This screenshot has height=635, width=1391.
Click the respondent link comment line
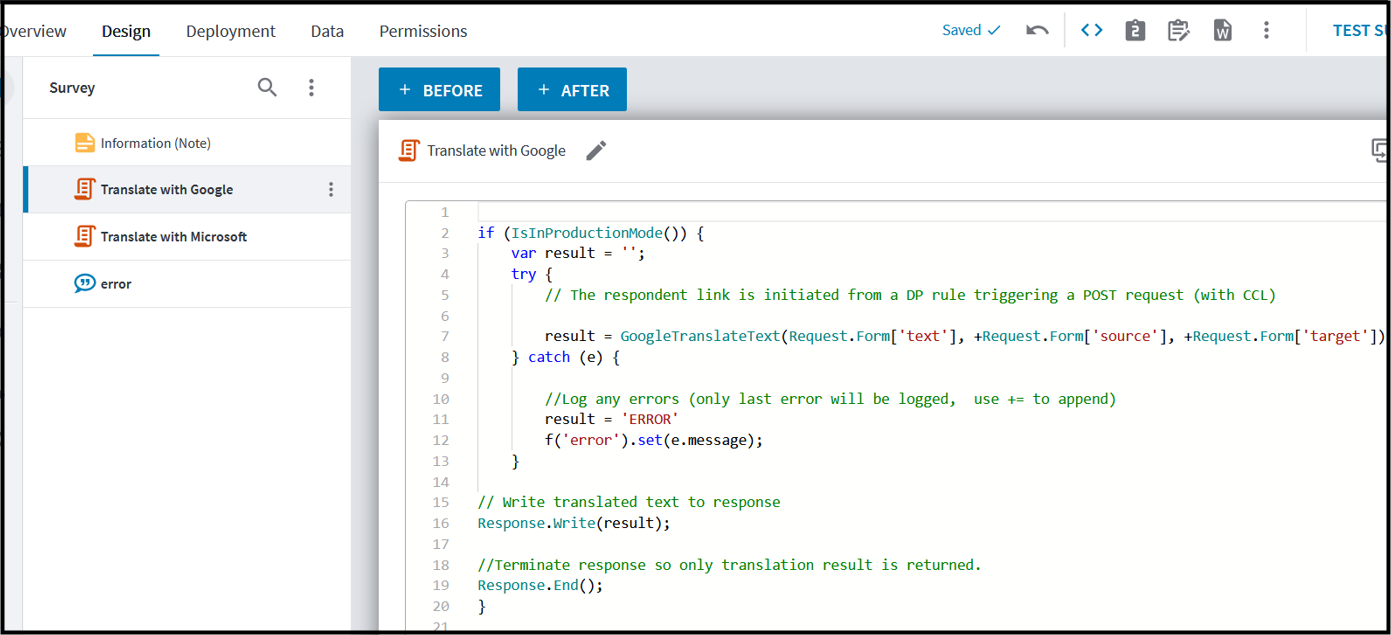click(x=911, y=295)
